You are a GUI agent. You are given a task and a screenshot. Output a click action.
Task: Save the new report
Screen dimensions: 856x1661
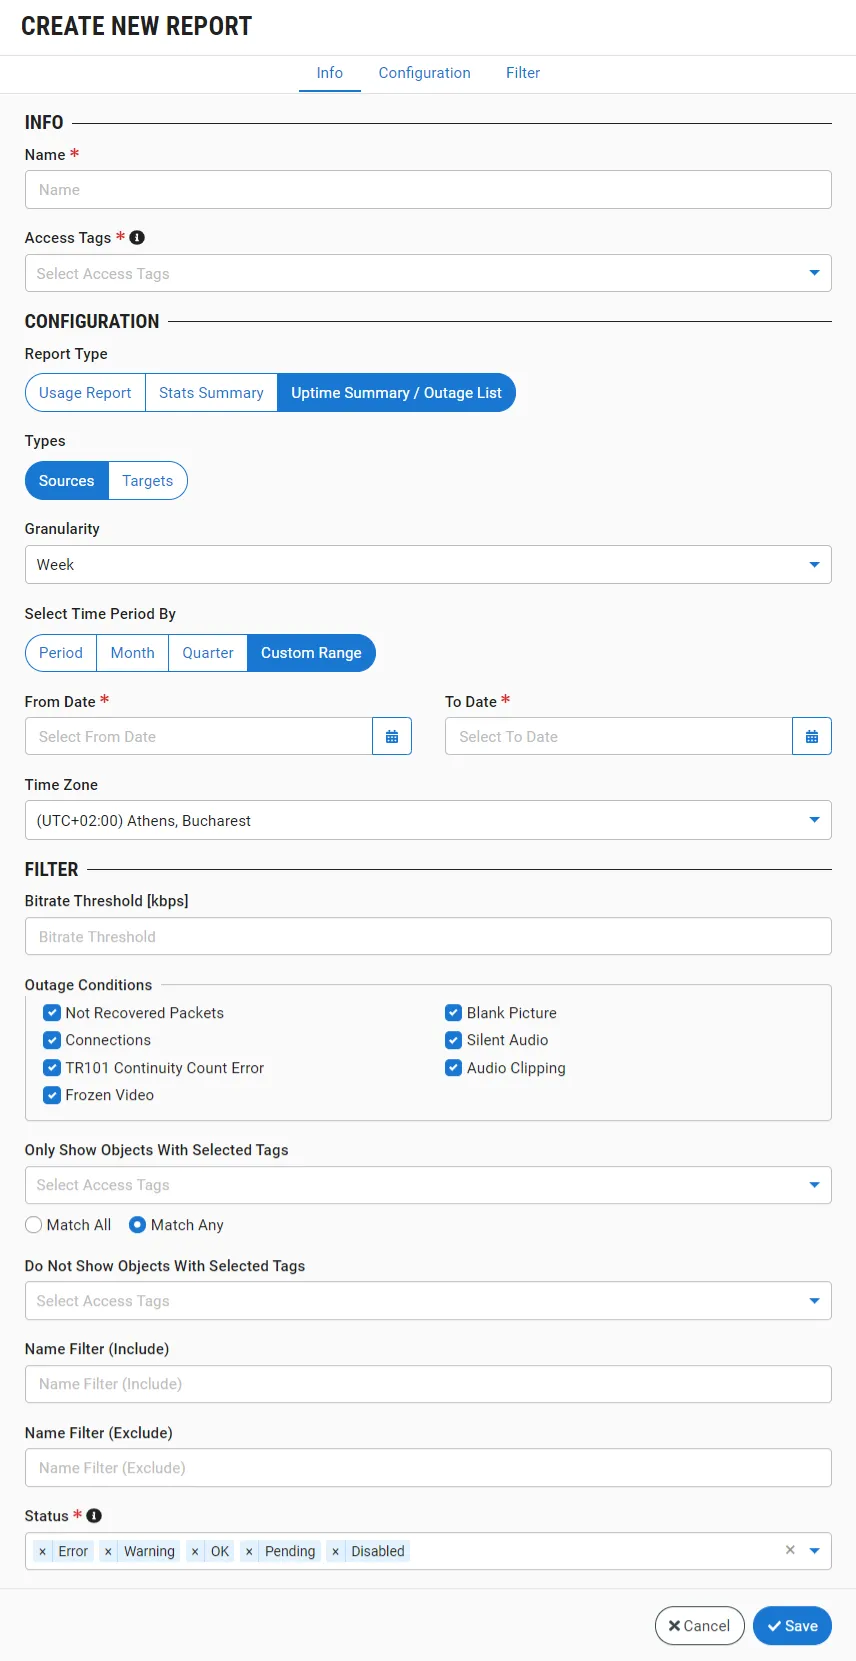click(792, 1626)
